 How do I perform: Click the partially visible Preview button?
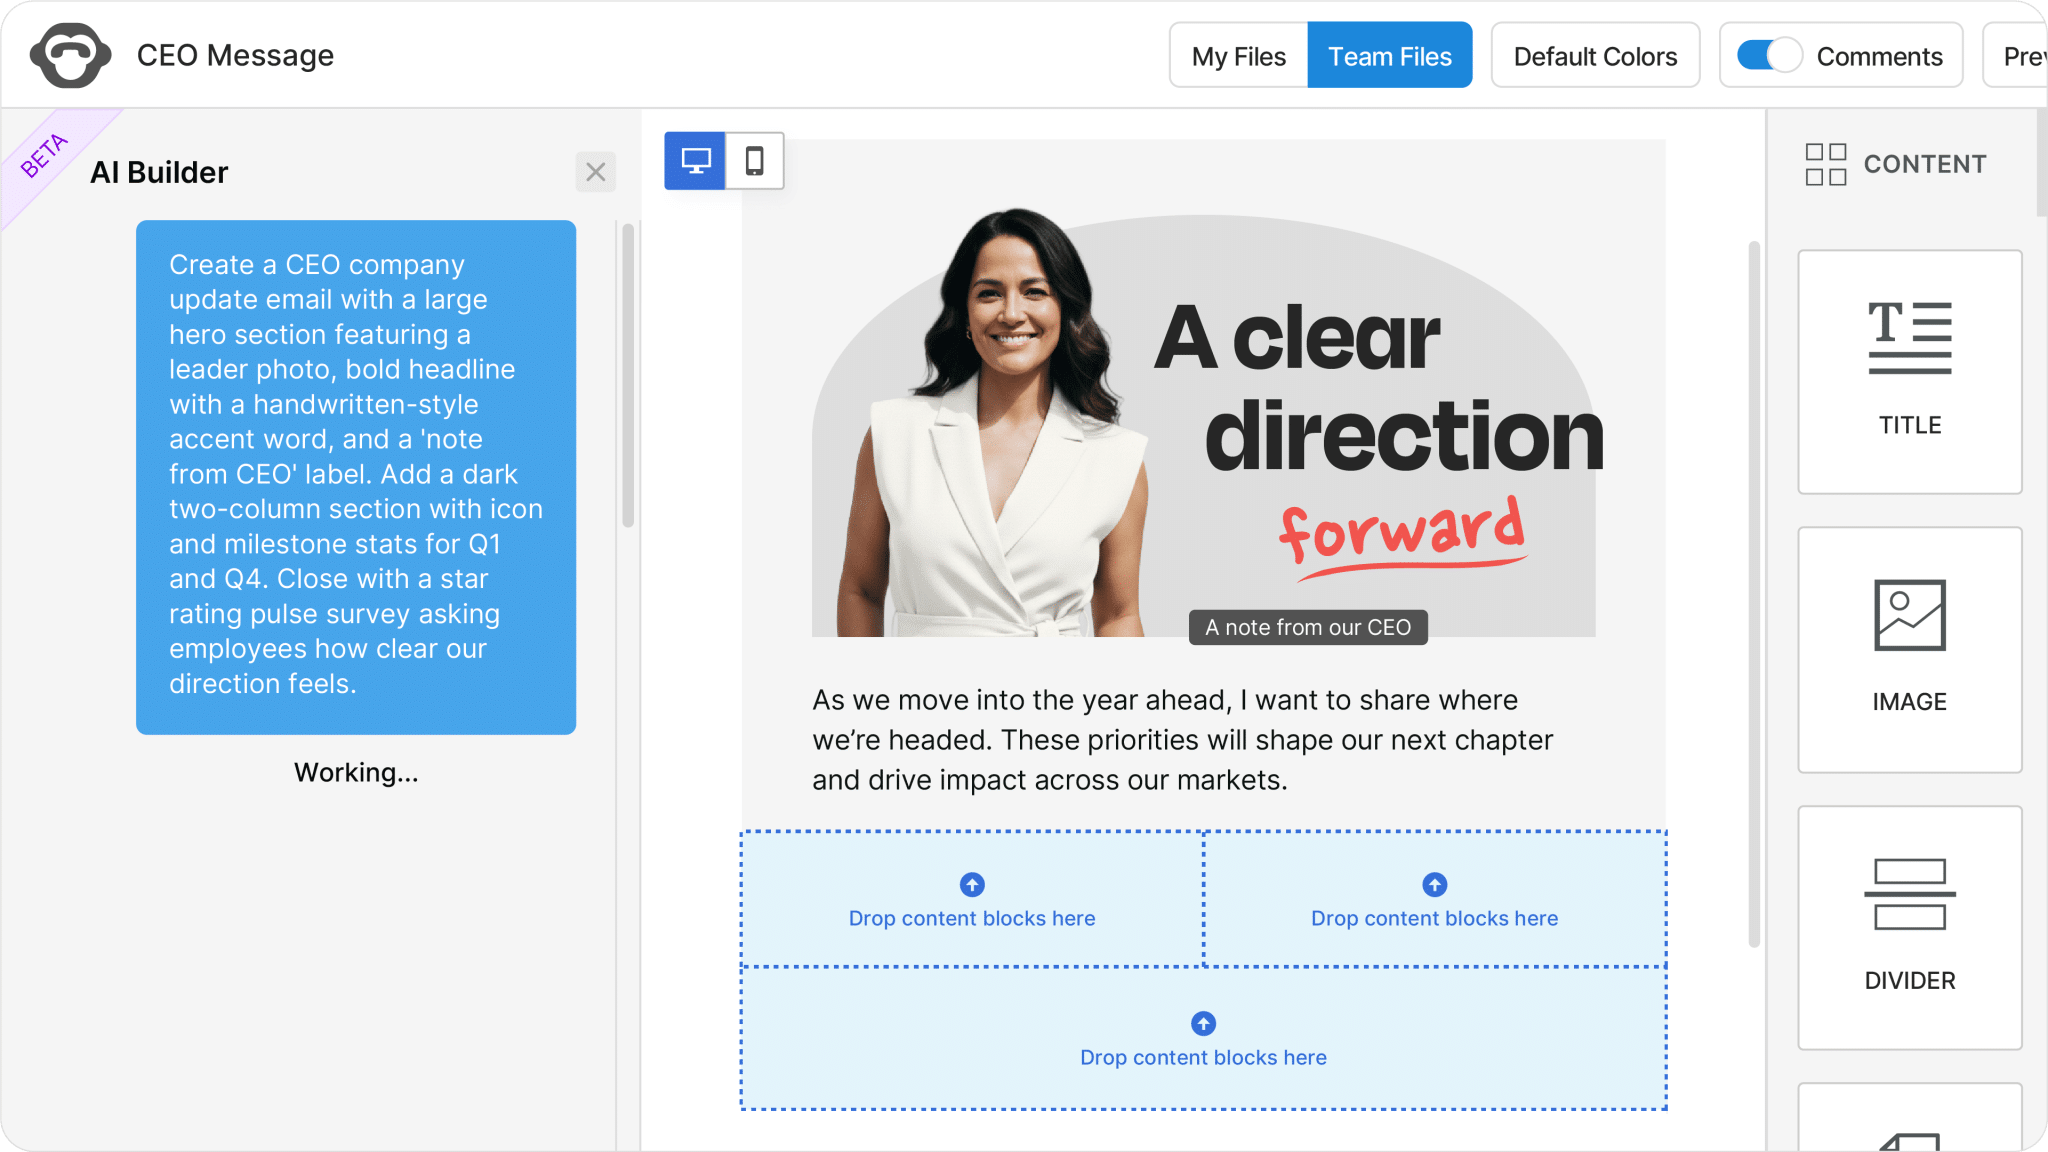click(2016, 56)
